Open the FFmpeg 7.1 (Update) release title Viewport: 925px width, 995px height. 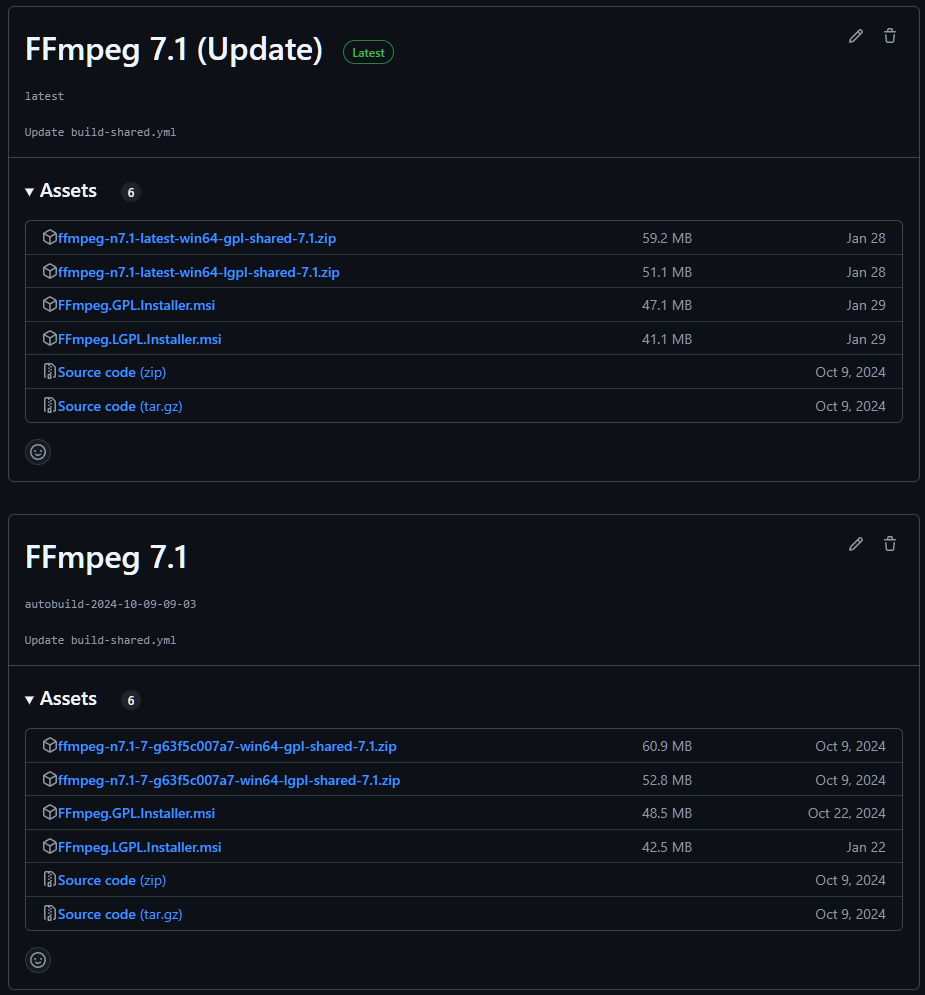point(174,50)
